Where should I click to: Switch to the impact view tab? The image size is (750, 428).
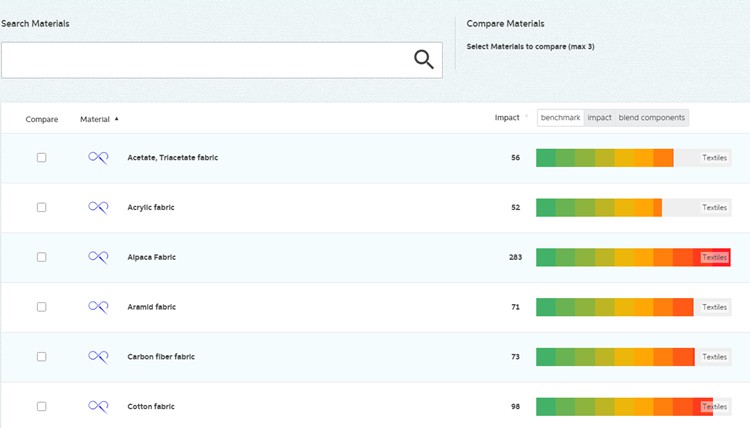coord(599,118)
